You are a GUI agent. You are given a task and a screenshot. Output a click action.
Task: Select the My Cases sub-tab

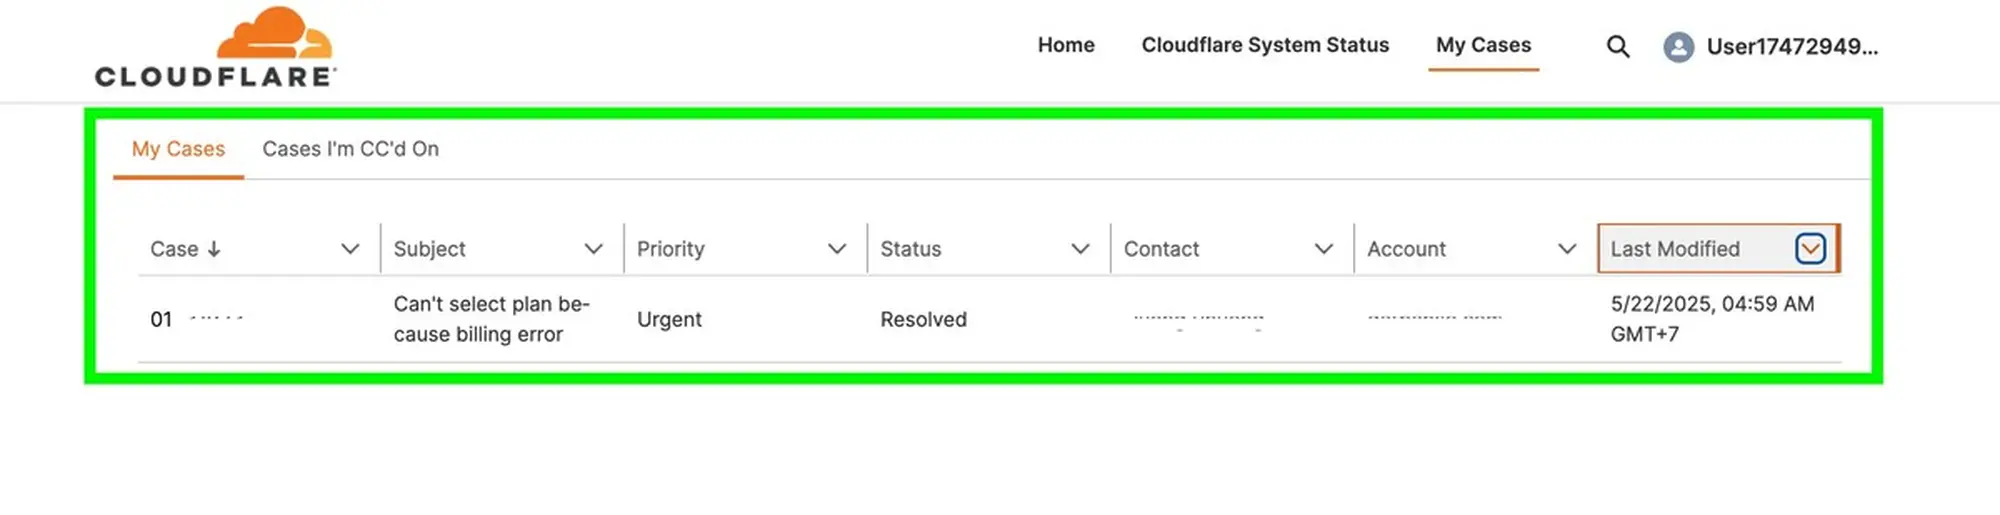point(178,149)
